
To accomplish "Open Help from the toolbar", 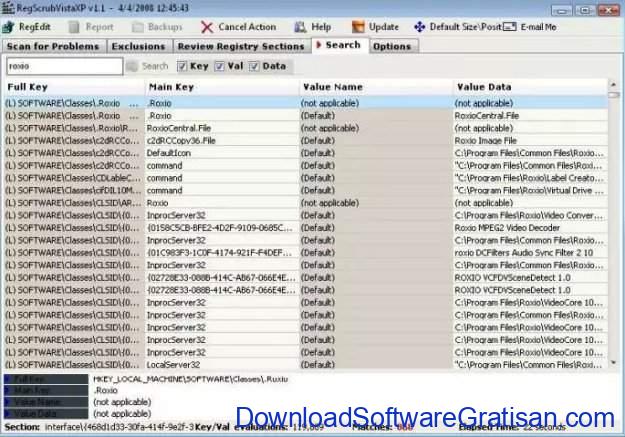I will (300, 27).
